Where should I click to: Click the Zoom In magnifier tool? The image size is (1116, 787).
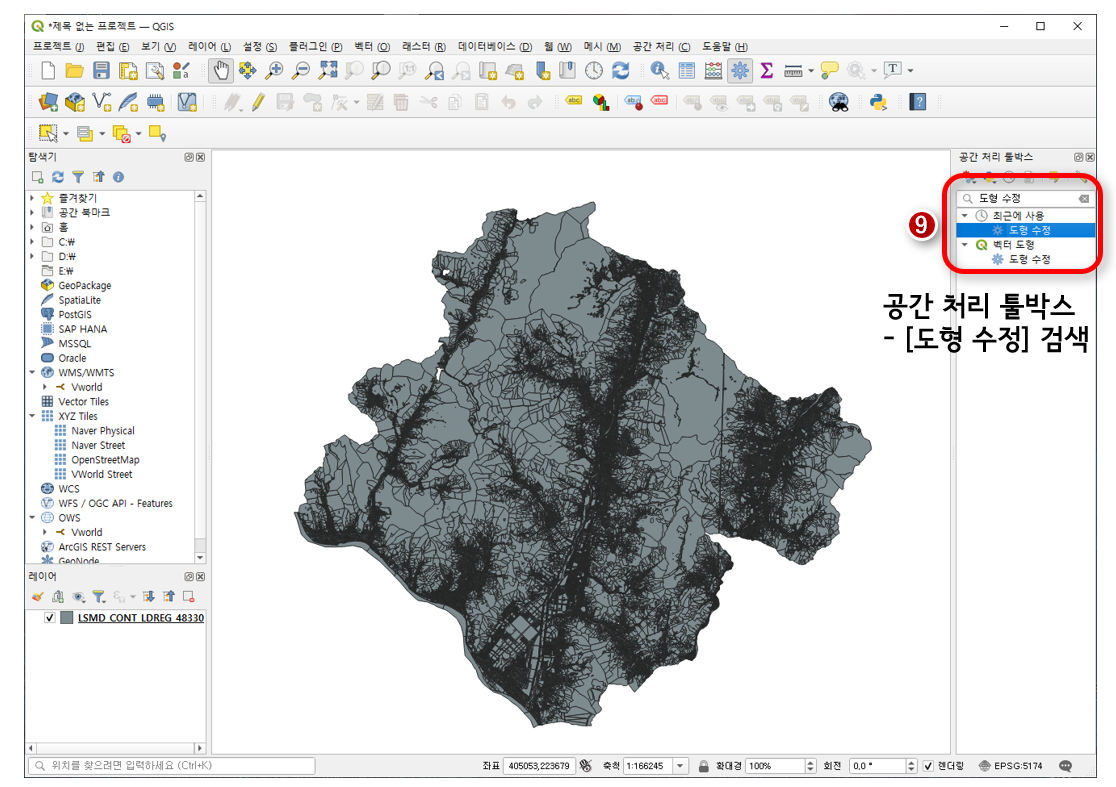(274, 70)
